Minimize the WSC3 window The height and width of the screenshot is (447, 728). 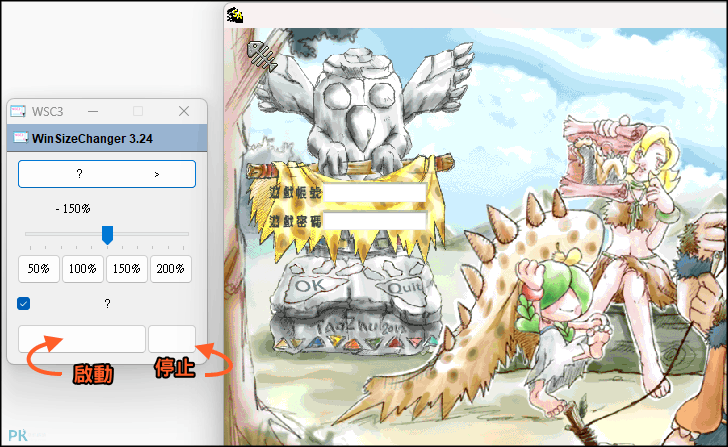[93, 111]
